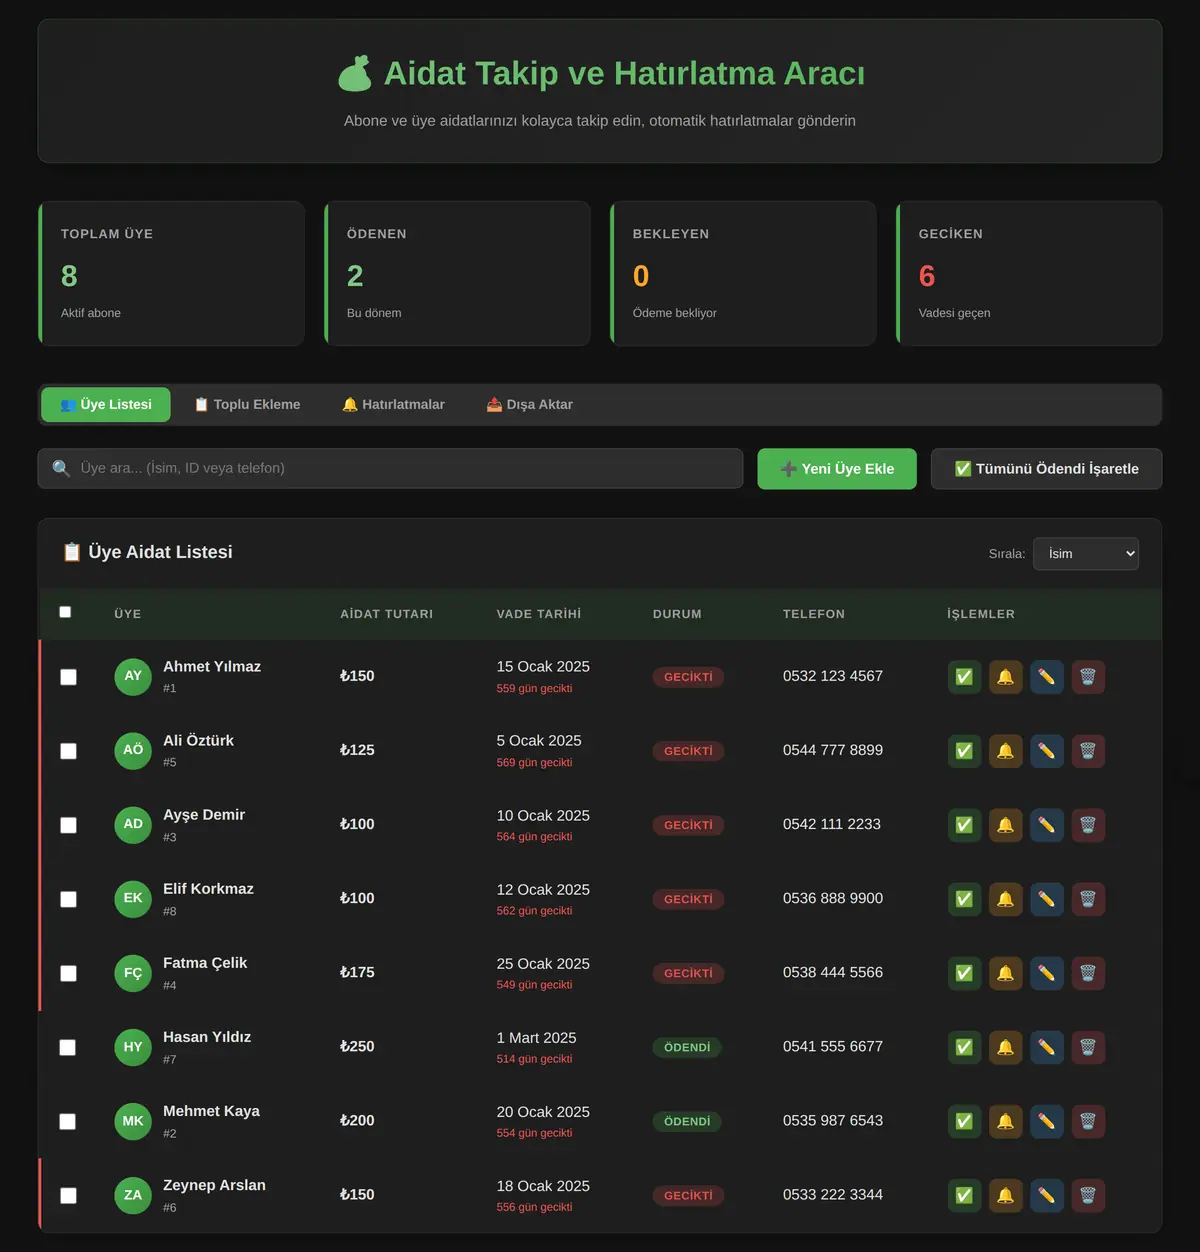Send reminder bell for Ali Öztürk
This screenshot has width=1200, height=1252.
1005,751
